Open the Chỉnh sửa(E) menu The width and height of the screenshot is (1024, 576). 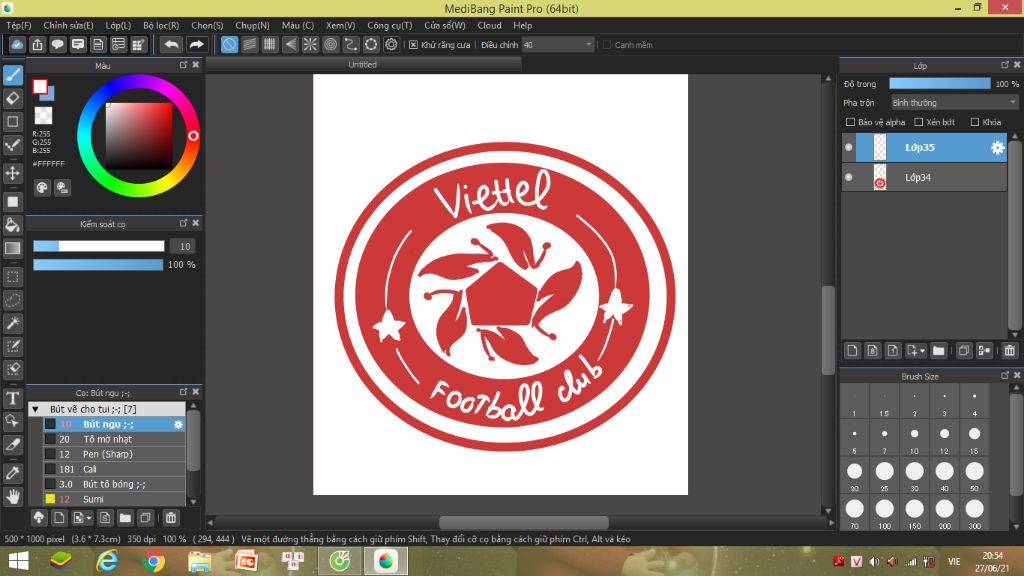pos(69,25)
